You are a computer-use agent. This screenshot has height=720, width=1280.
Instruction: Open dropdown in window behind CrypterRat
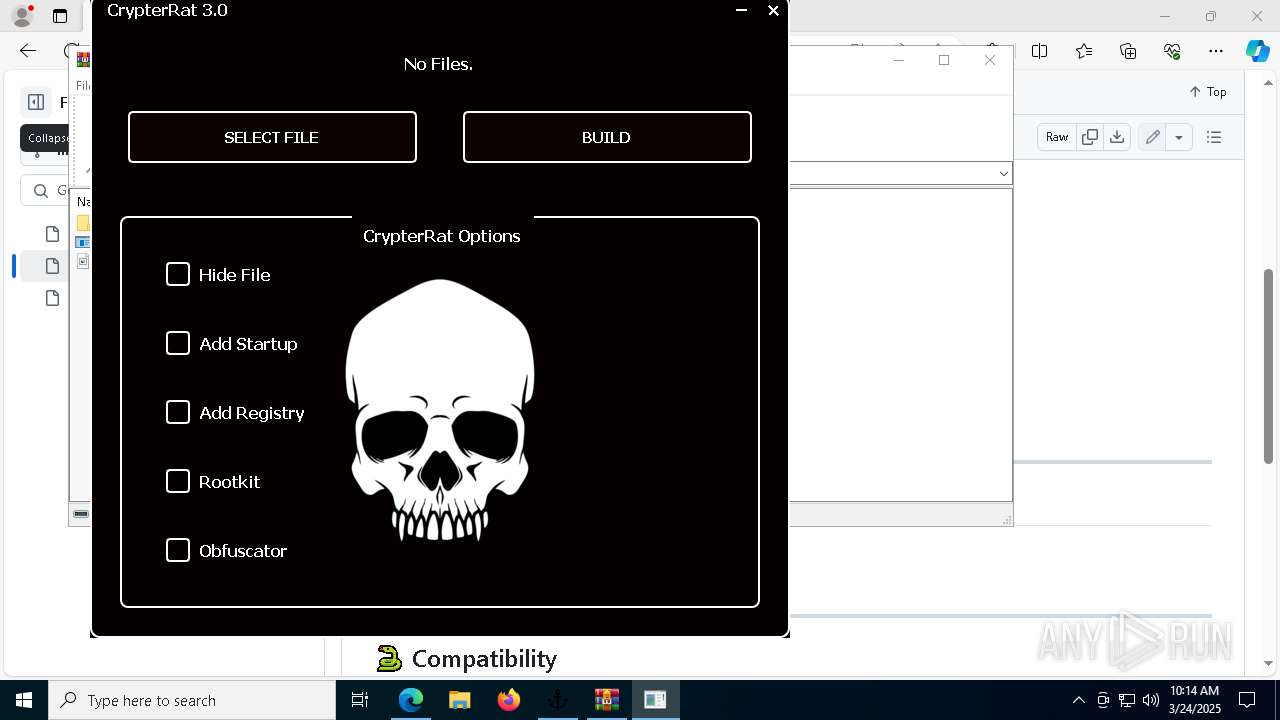pos(1003,173)
